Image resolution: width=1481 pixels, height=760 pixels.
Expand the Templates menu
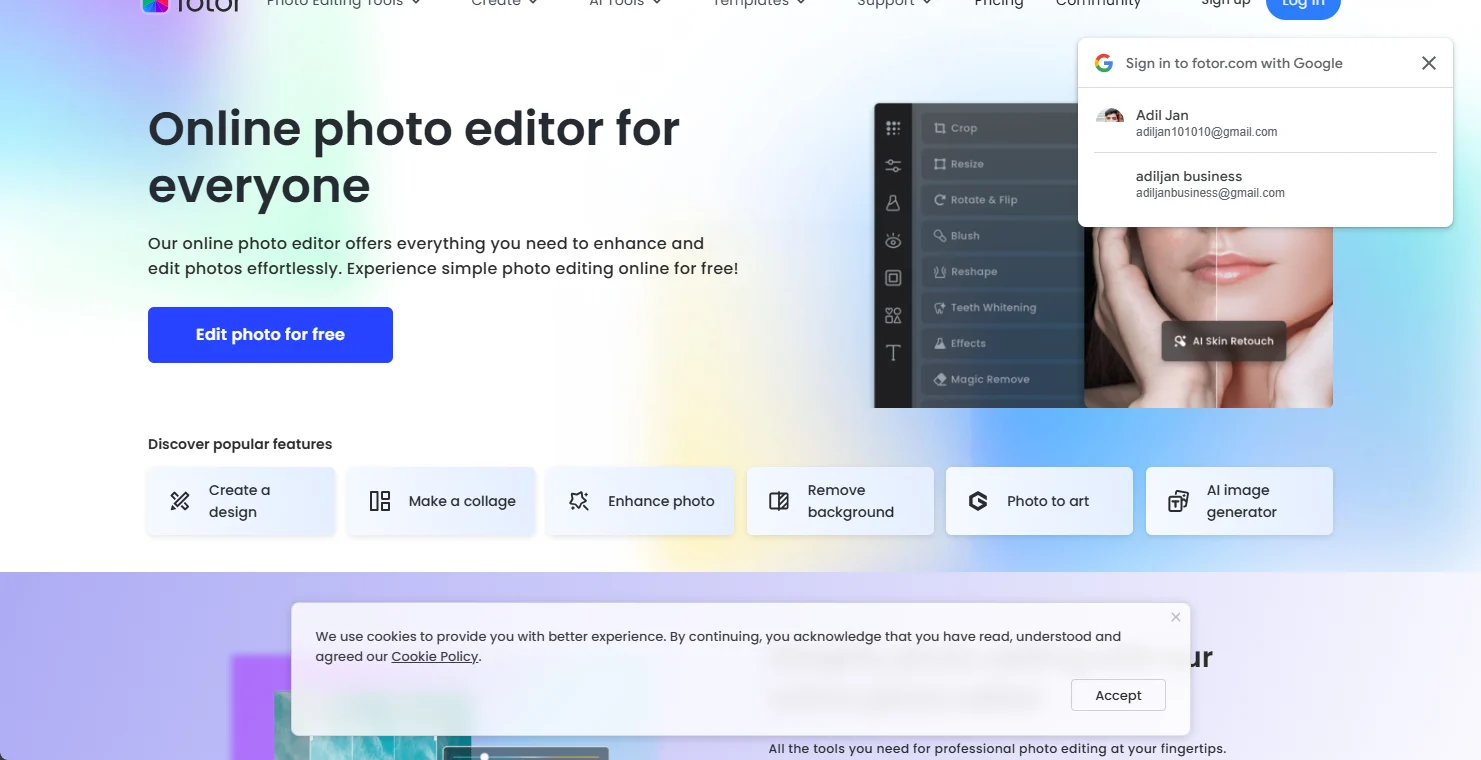[759, 4]
